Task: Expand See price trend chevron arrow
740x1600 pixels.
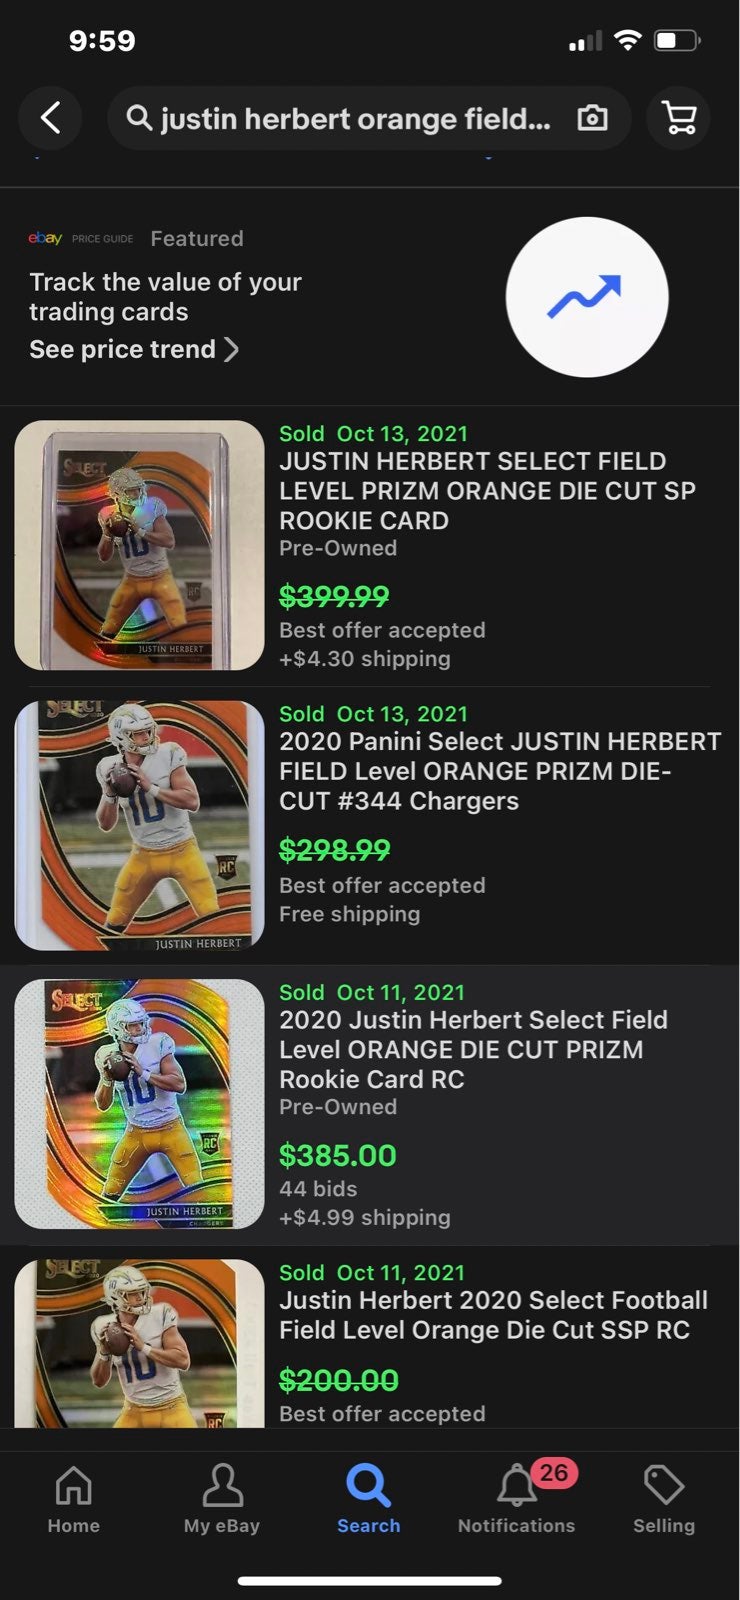Action: click(231, 349)
